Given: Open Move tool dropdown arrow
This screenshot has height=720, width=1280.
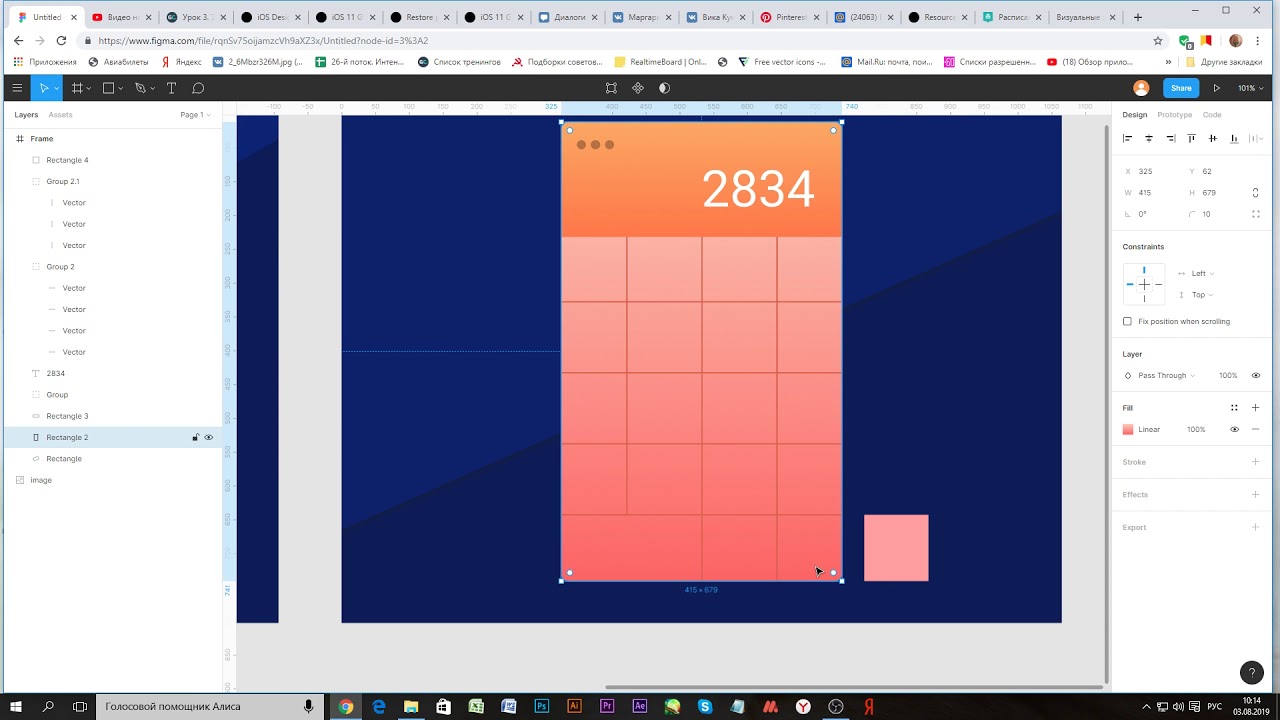Looking at the screenshot, I should point(56,89).
